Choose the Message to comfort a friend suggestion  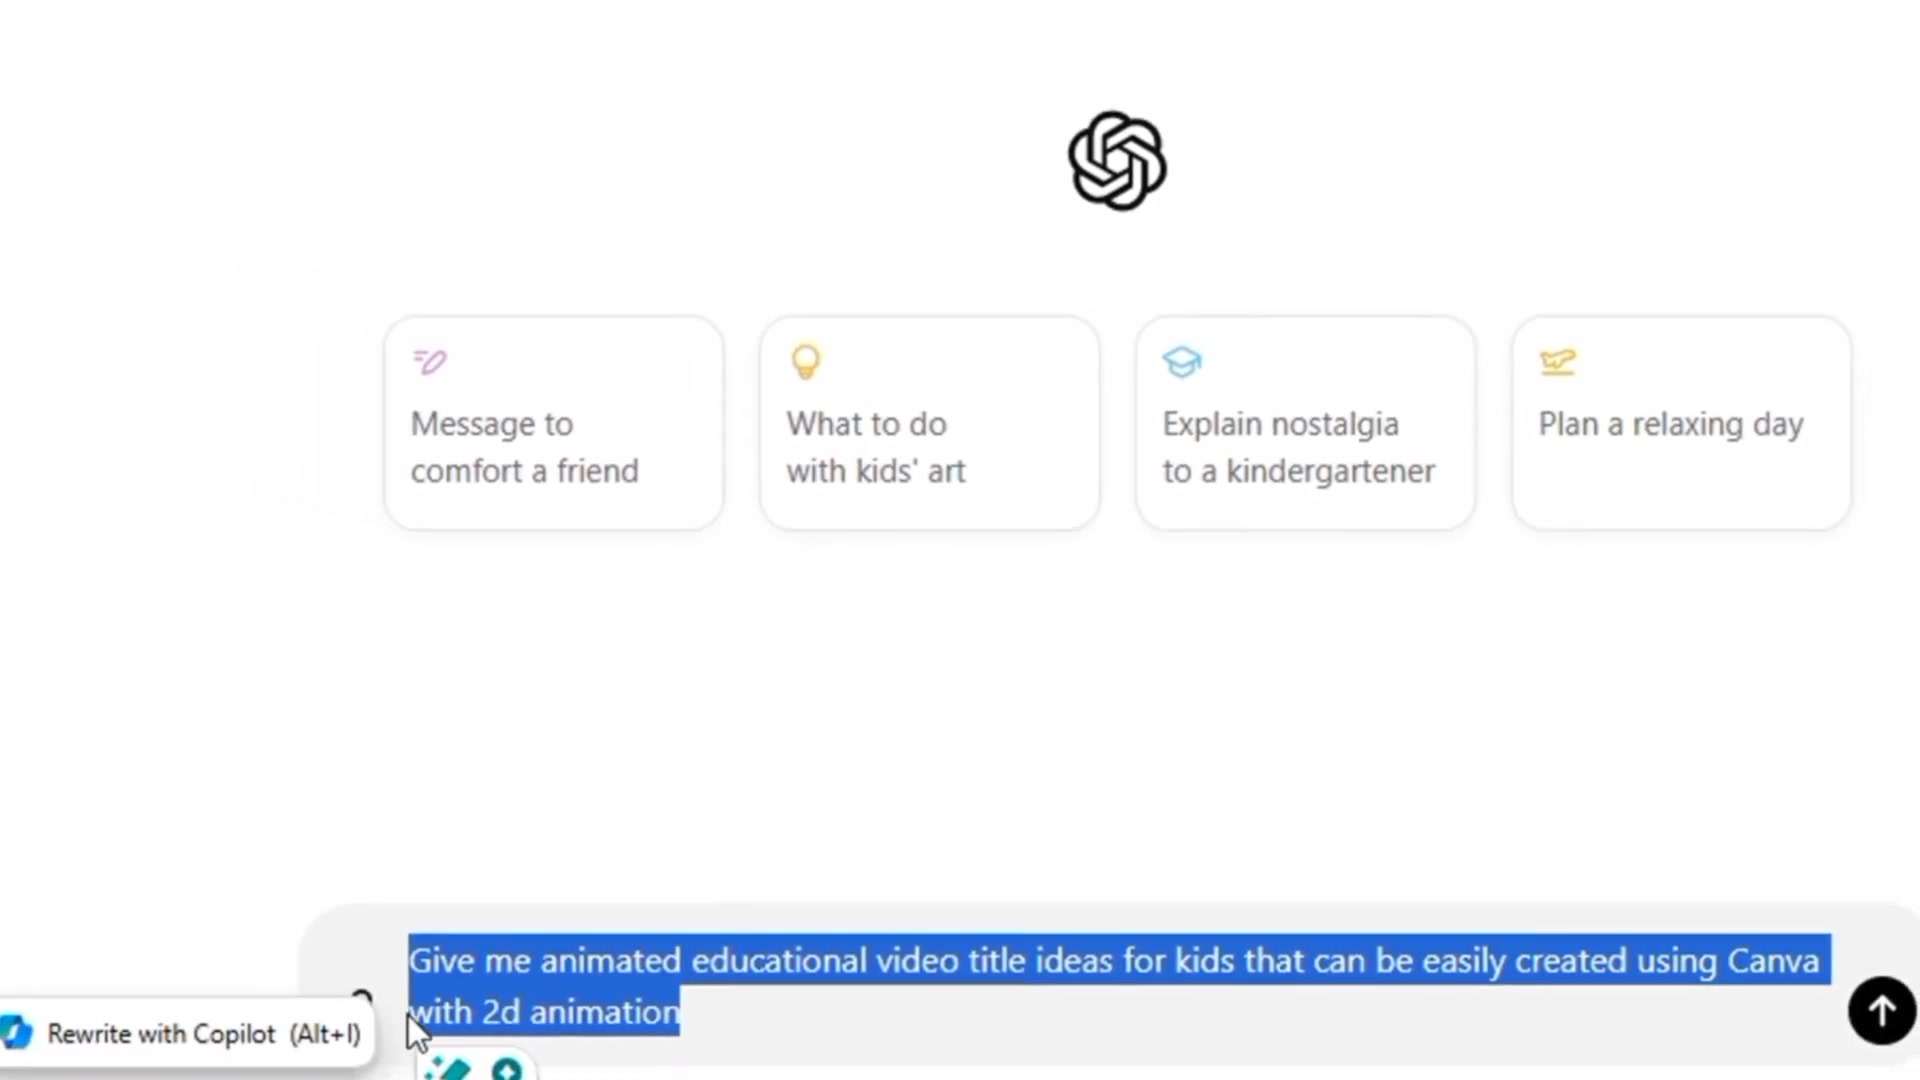point(554,423)
